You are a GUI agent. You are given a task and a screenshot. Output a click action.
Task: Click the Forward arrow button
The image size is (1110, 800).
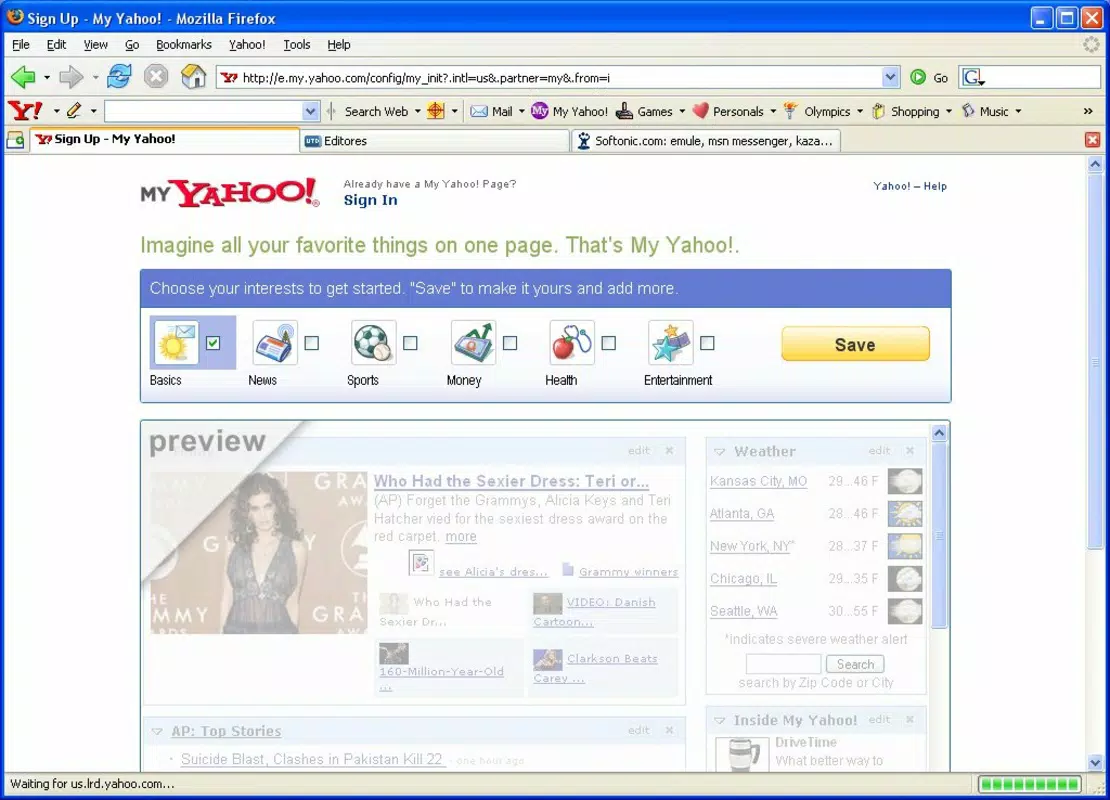[71, 76]
